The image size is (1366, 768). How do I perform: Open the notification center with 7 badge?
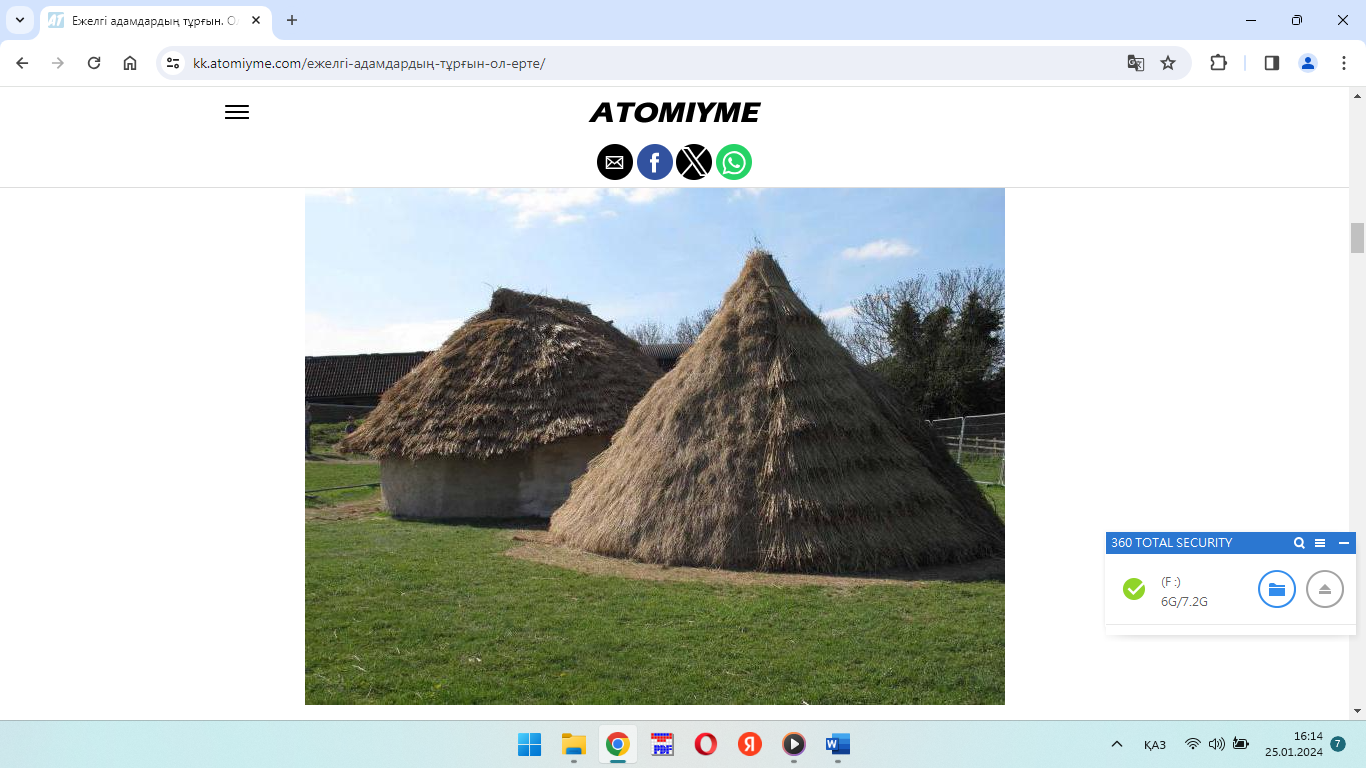[x=1338, y=744]
